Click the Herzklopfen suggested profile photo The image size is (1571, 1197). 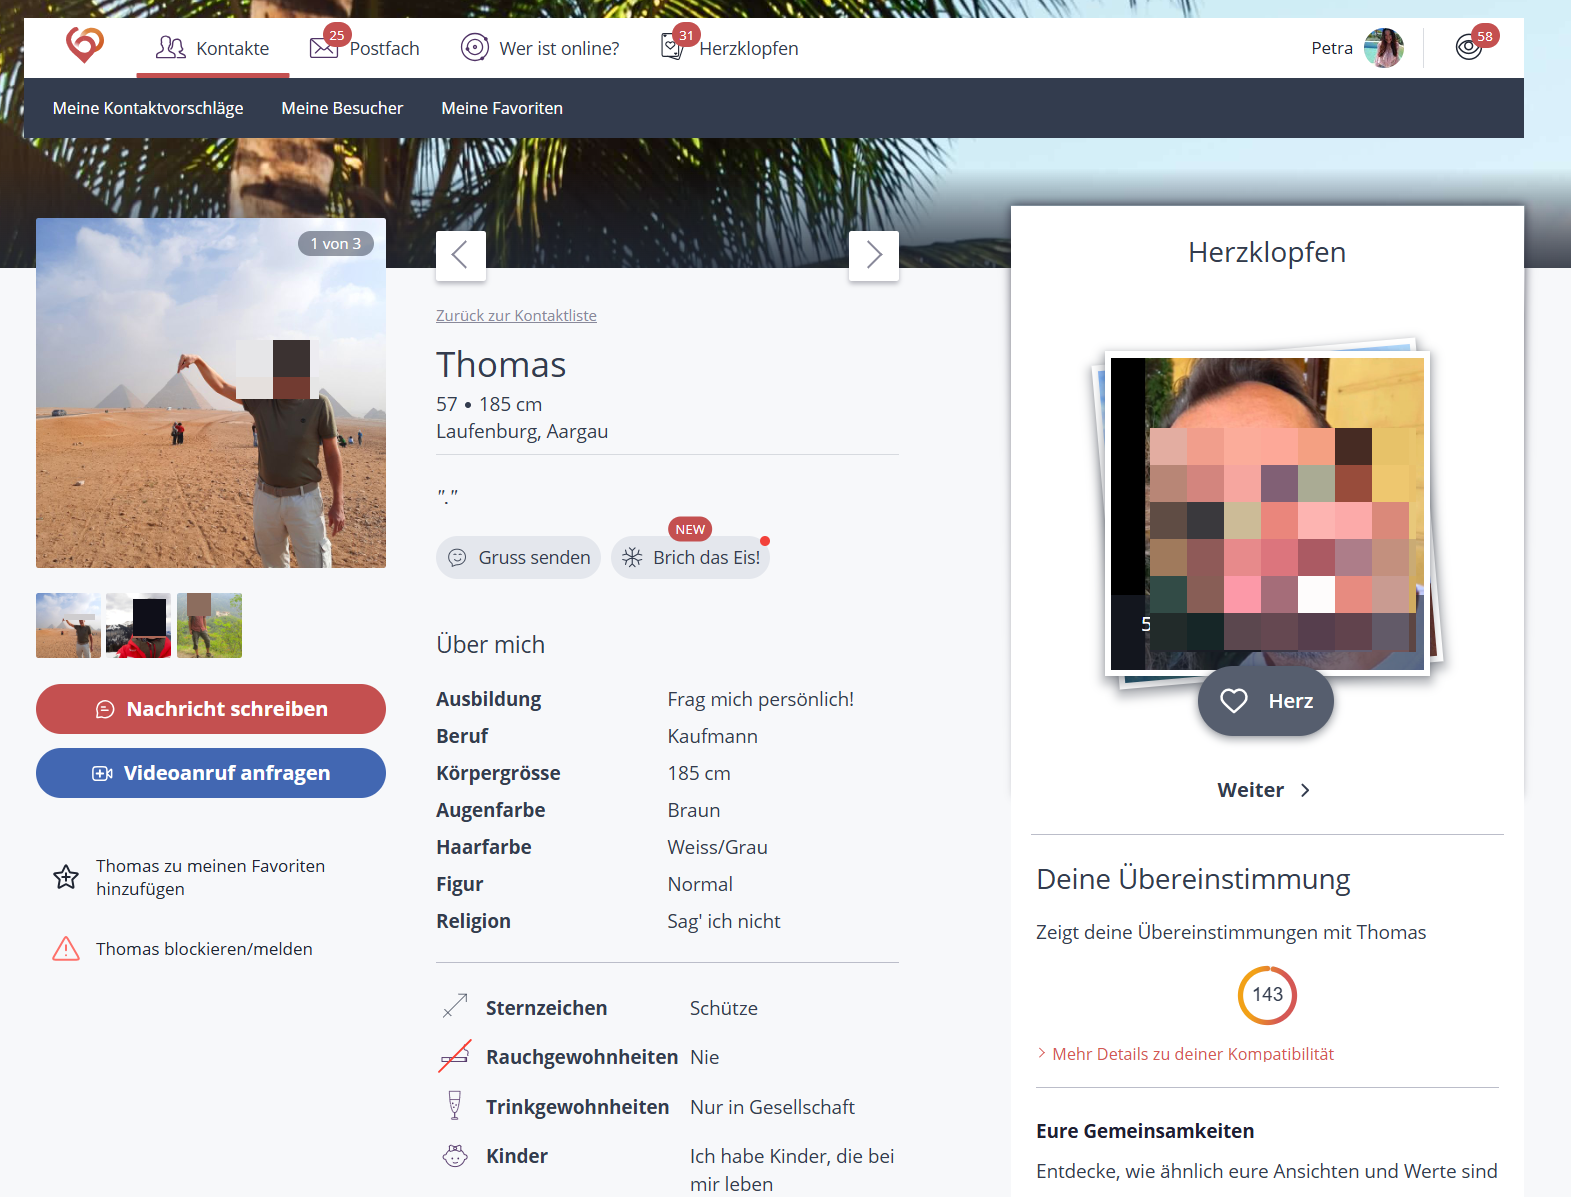coord(1267,513)
